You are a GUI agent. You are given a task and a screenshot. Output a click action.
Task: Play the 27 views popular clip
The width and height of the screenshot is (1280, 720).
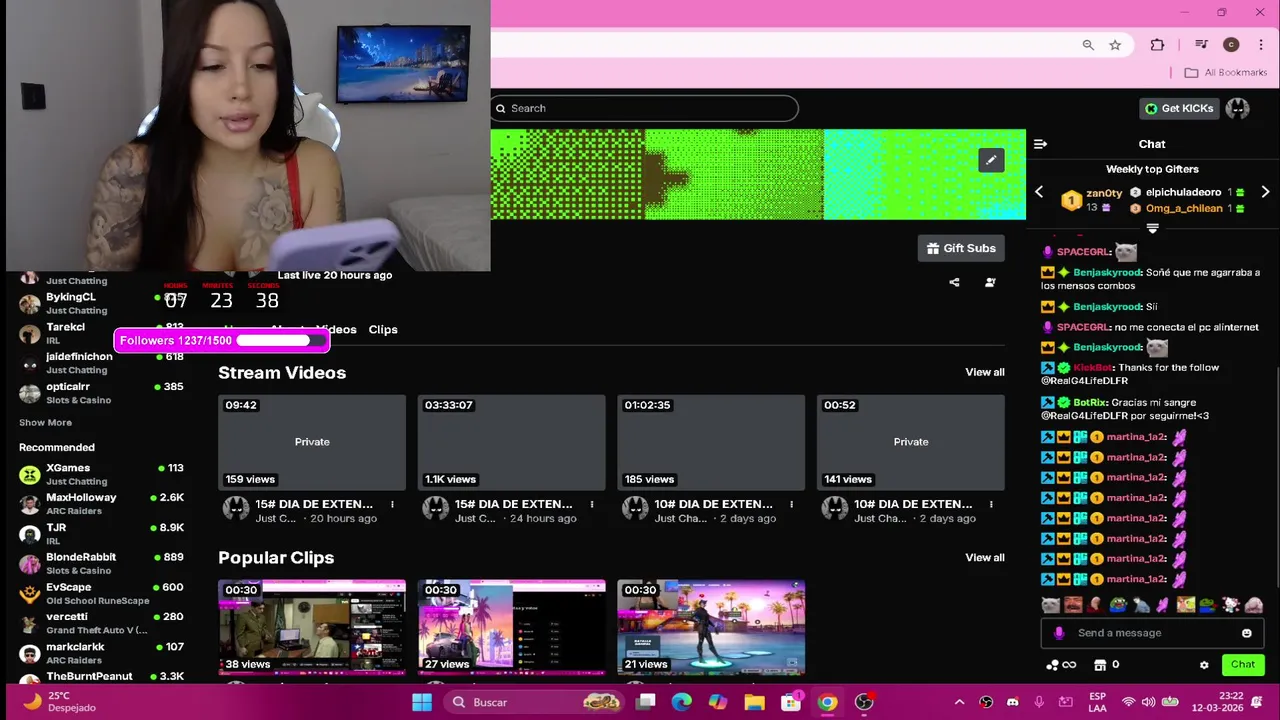point(512,627)
